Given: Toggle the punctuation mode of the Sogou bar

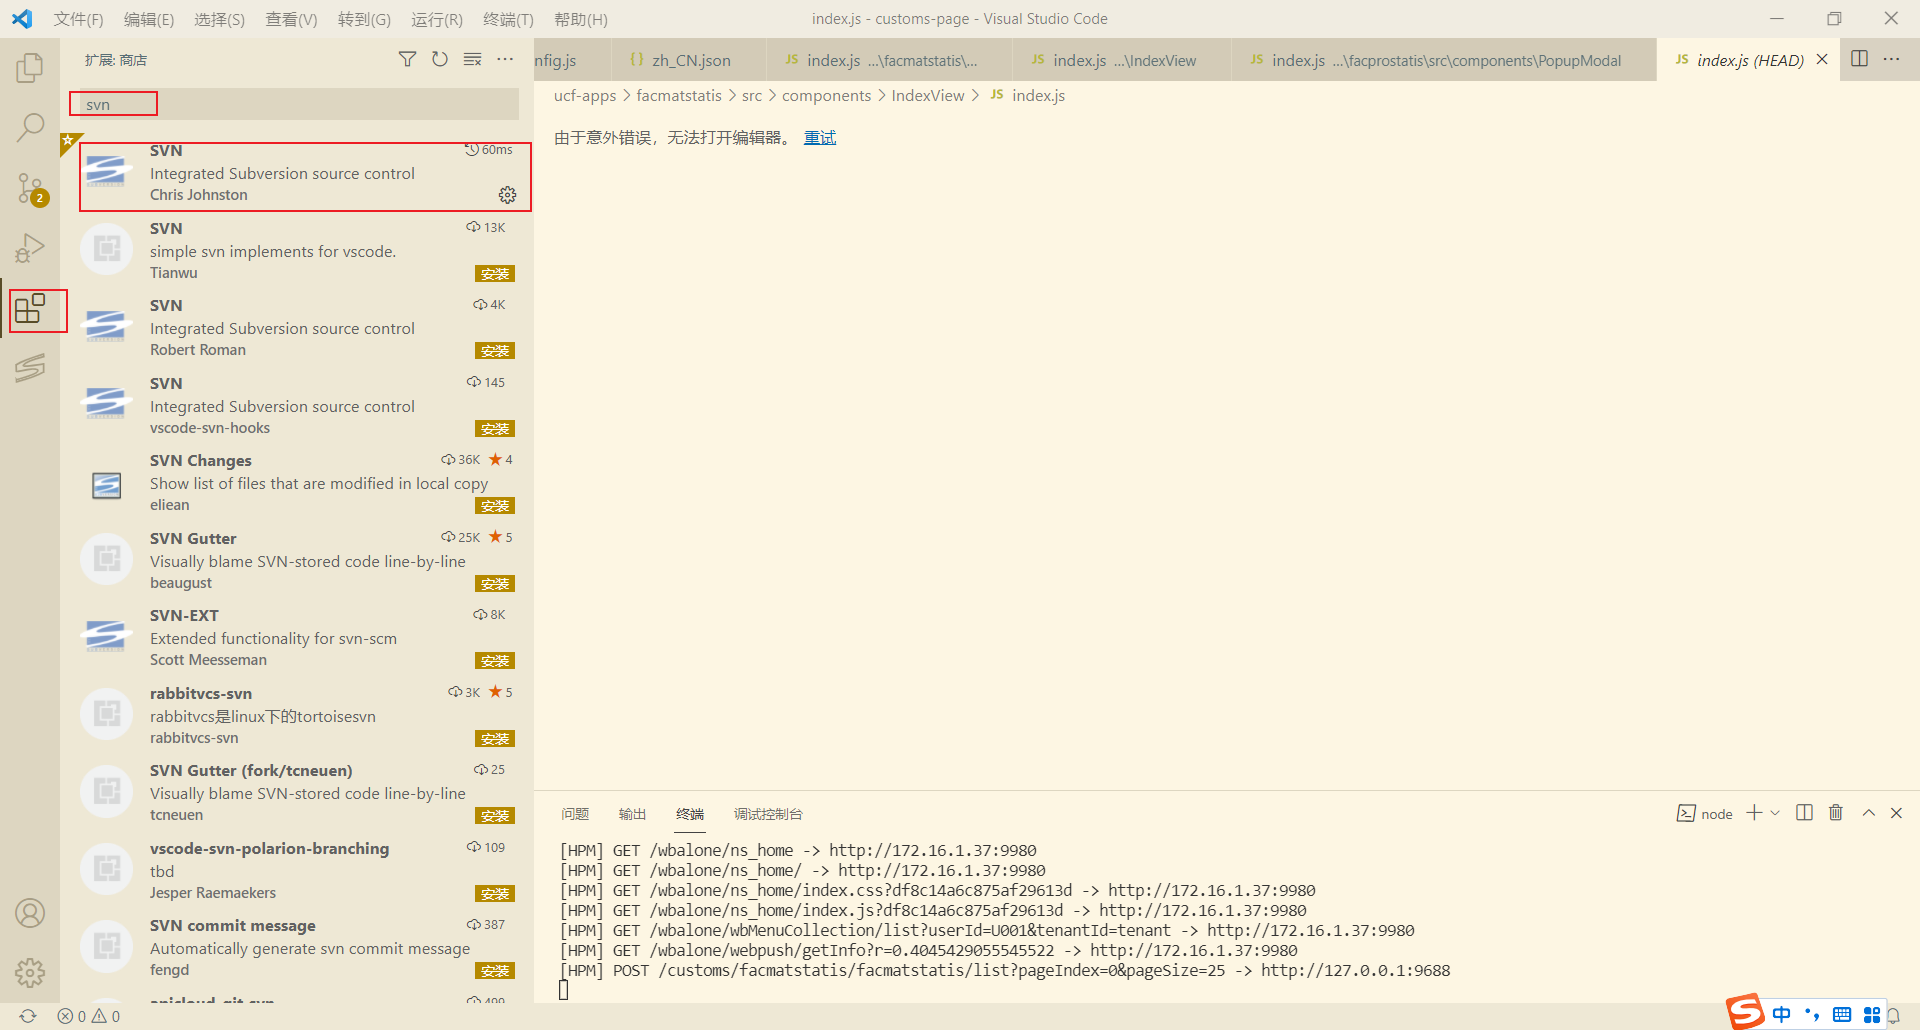Looking at the screenshot, I should click(x=1812, y=1015).
